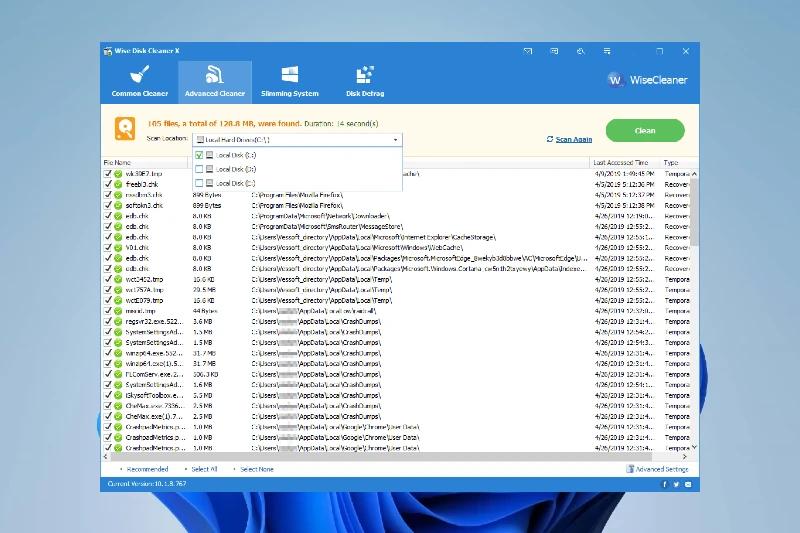Switch to the Advanced Cleaner tab
Image resolution: width=800 pixels, height=533 pixels.
point(215,82)
